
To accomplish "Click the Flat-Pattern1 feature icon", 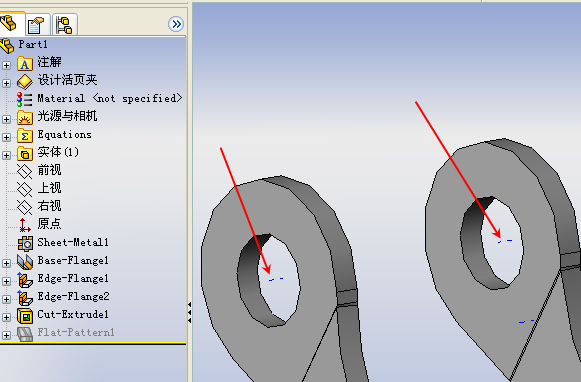I will coord(25,334).
